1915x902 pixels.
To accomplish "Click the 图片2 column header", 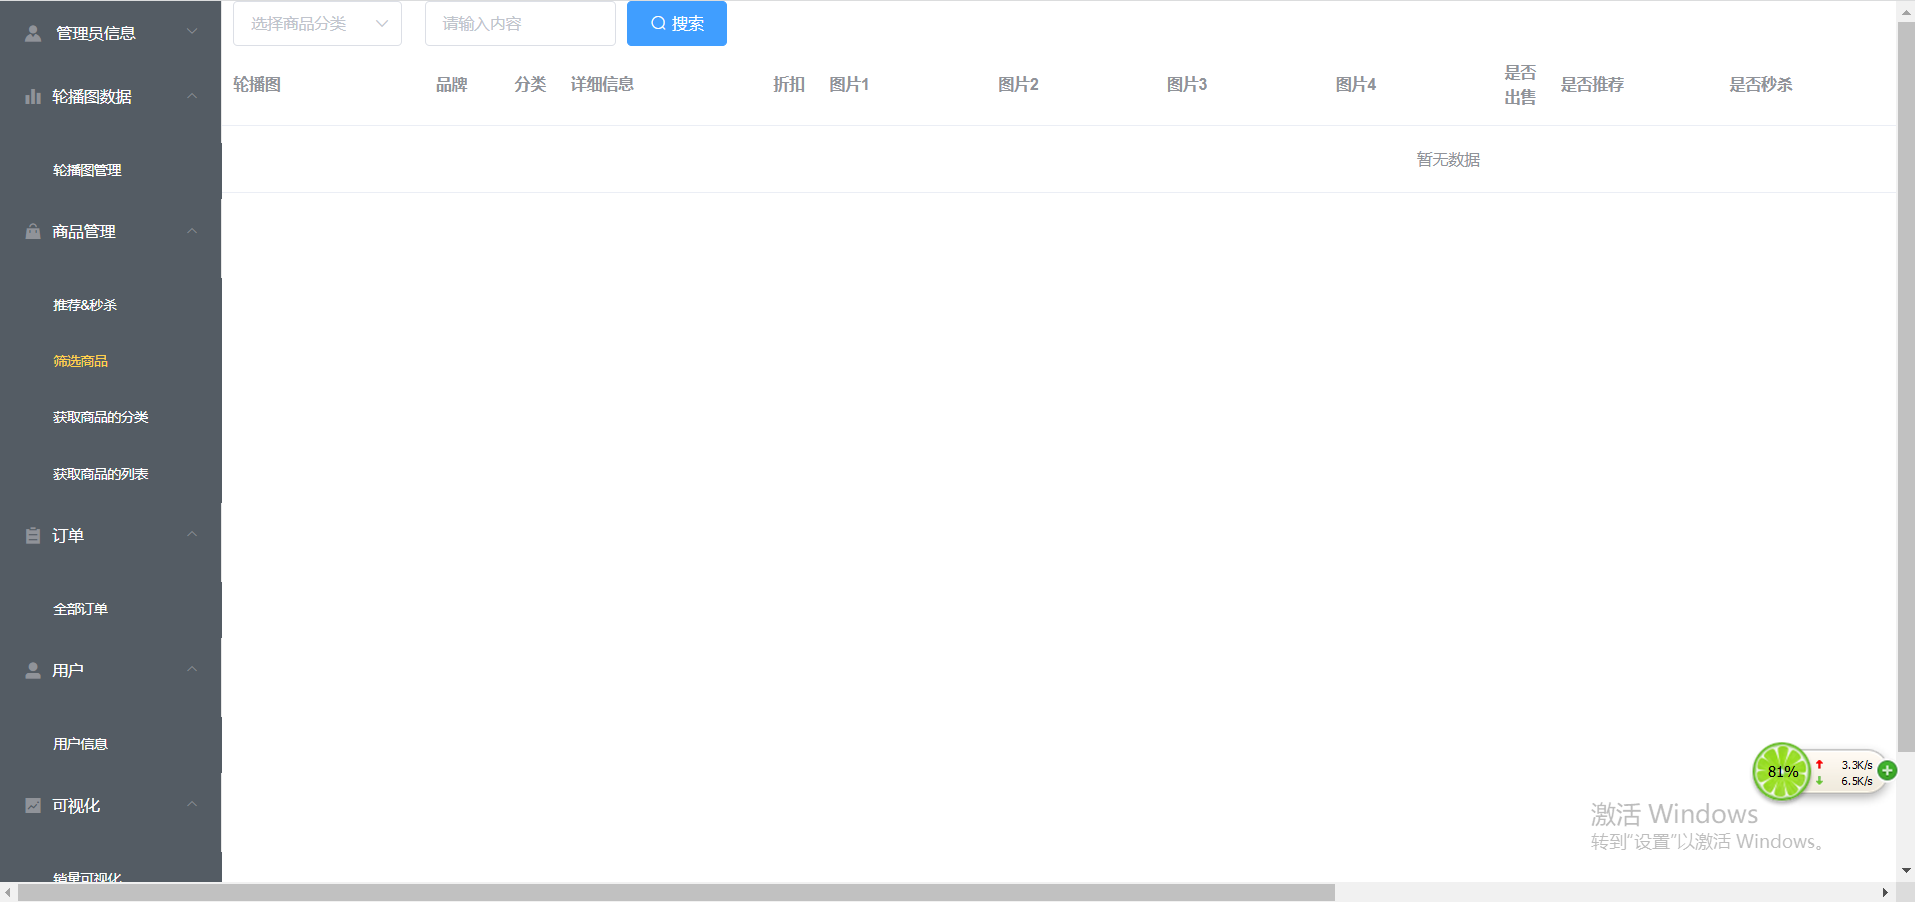I will [1019, 84].
